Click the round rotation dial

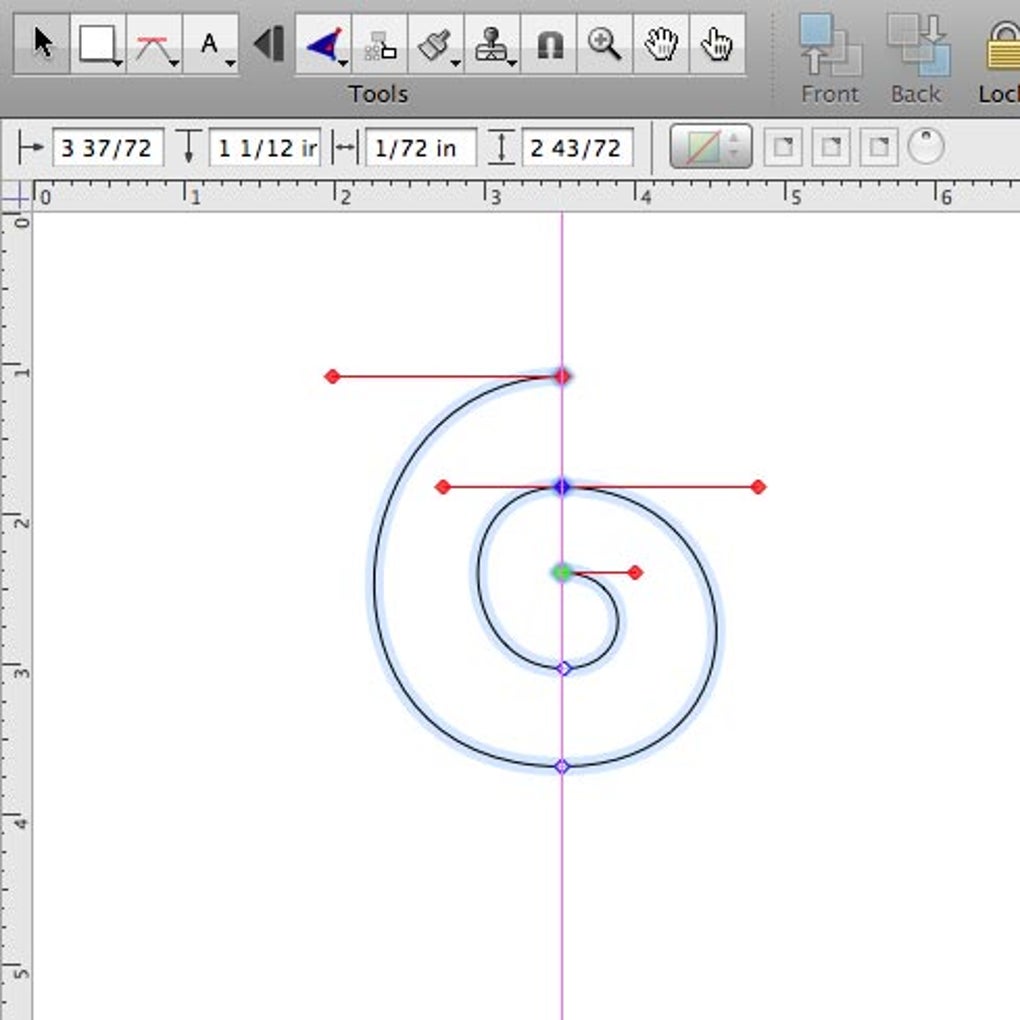point(926,147)
